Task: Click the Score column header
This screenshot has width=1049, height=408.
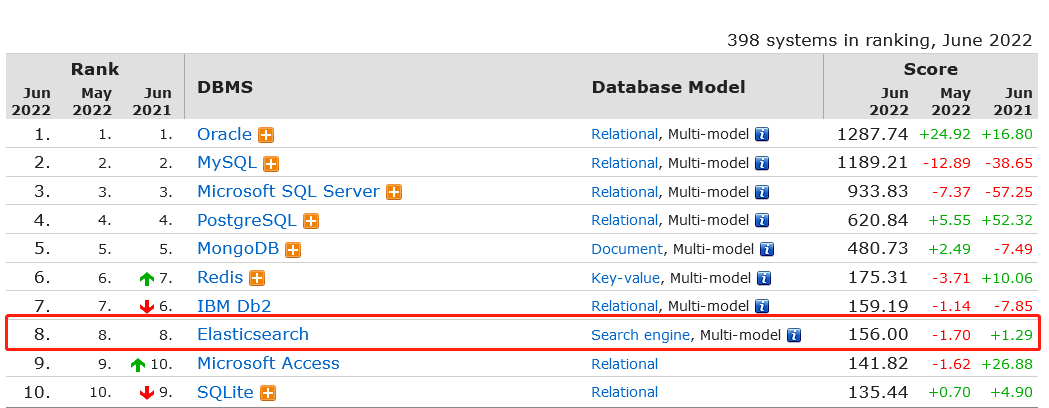Action: (931, 69)
